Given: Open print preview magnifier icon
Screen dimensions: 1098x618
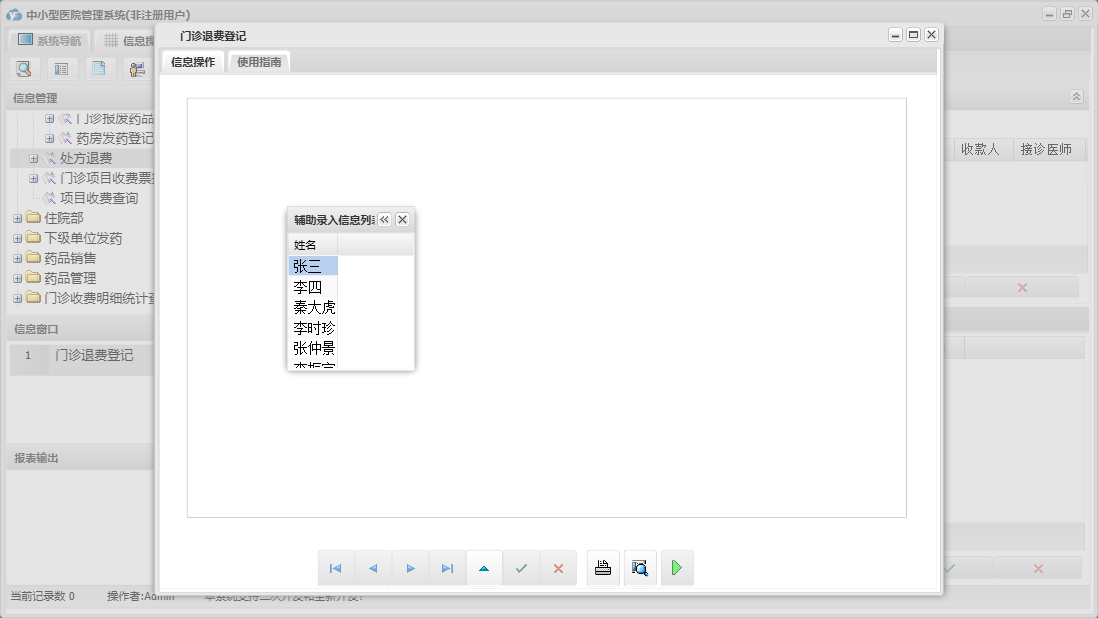Looking at the screenshot, I should [640, 568].
